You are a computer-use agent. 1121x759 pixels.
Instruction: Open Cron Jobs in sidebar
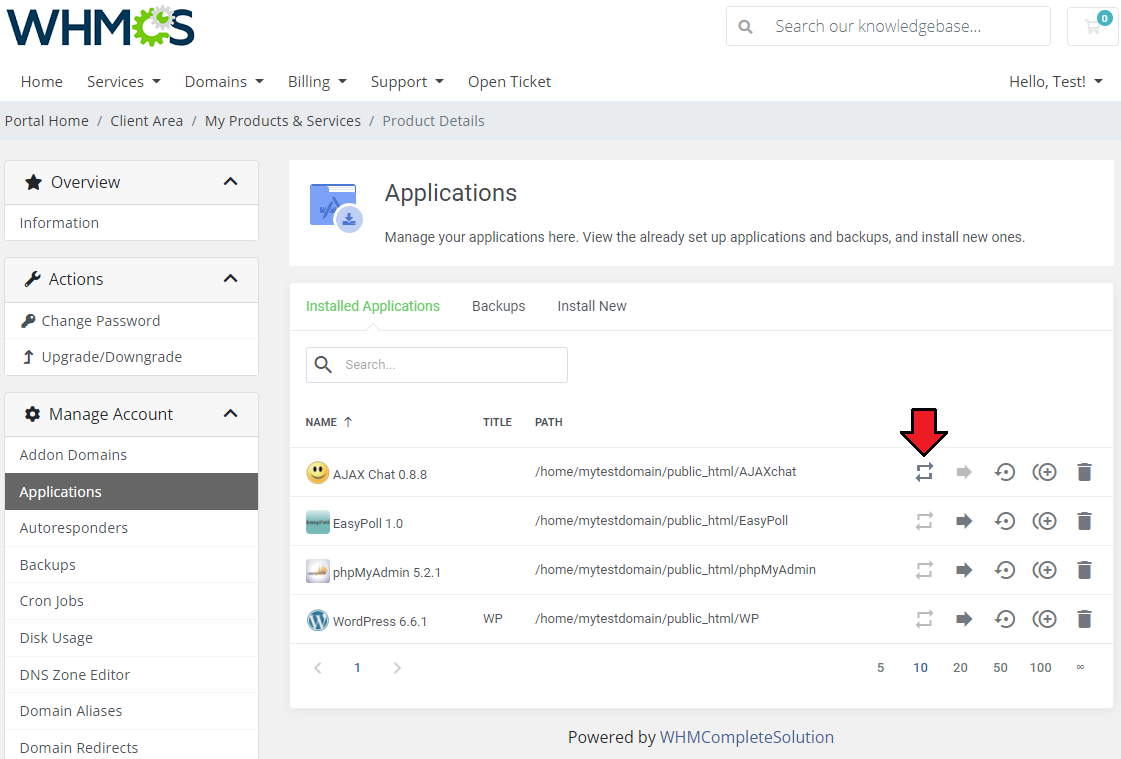(132, 601)
